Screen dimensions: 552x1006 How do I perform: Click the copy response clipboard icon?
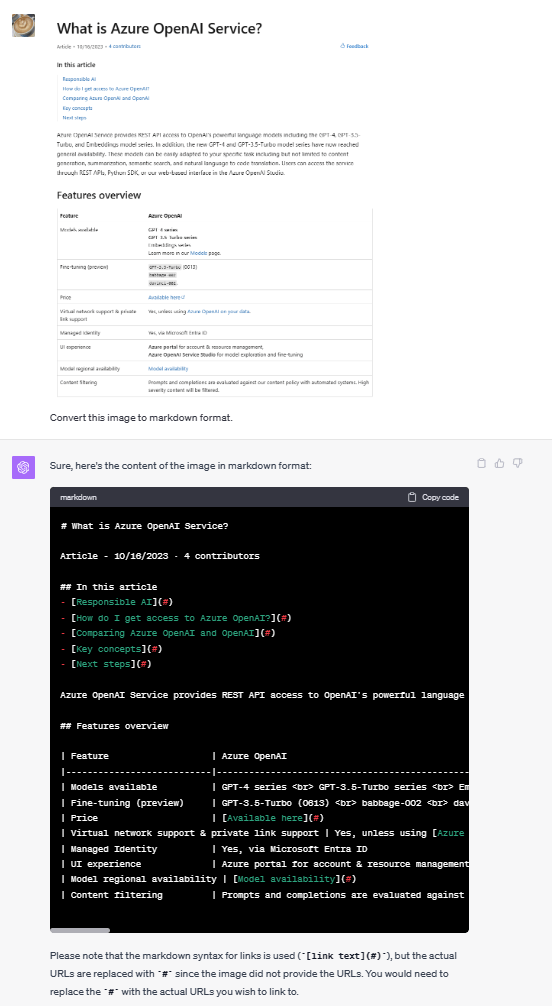pos(481,463)
